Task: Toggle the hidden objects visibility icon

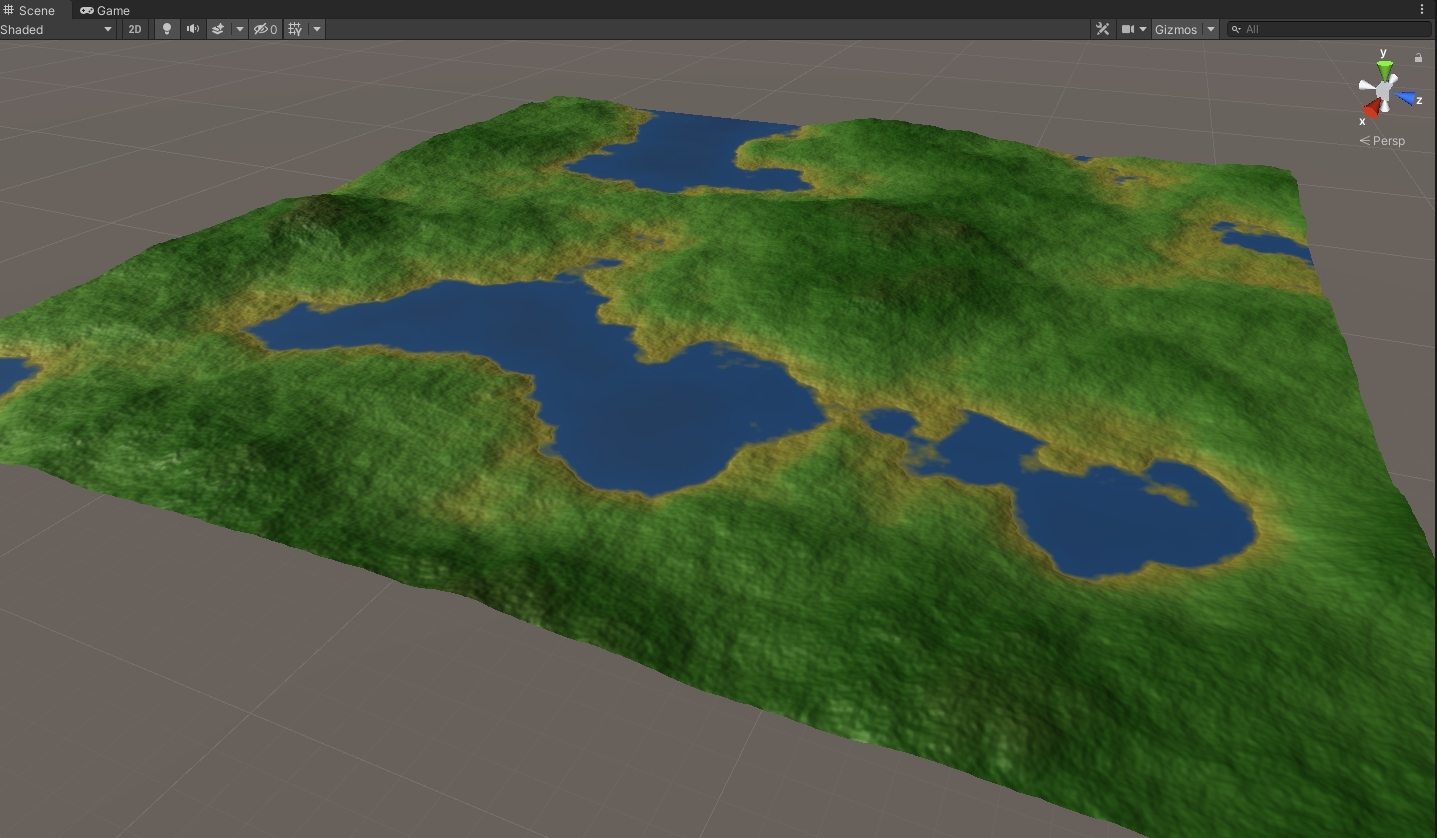Action: 265,29
